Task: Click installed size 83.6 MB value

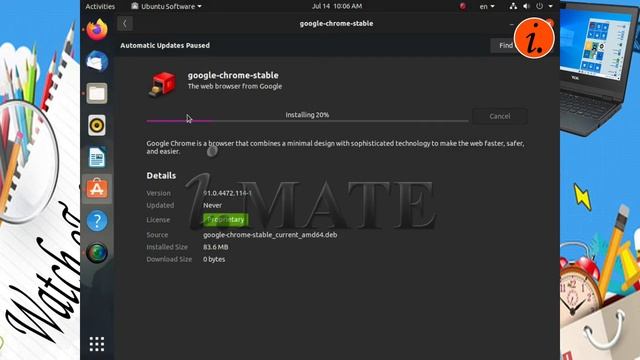Action: click(x=216, y=247)
